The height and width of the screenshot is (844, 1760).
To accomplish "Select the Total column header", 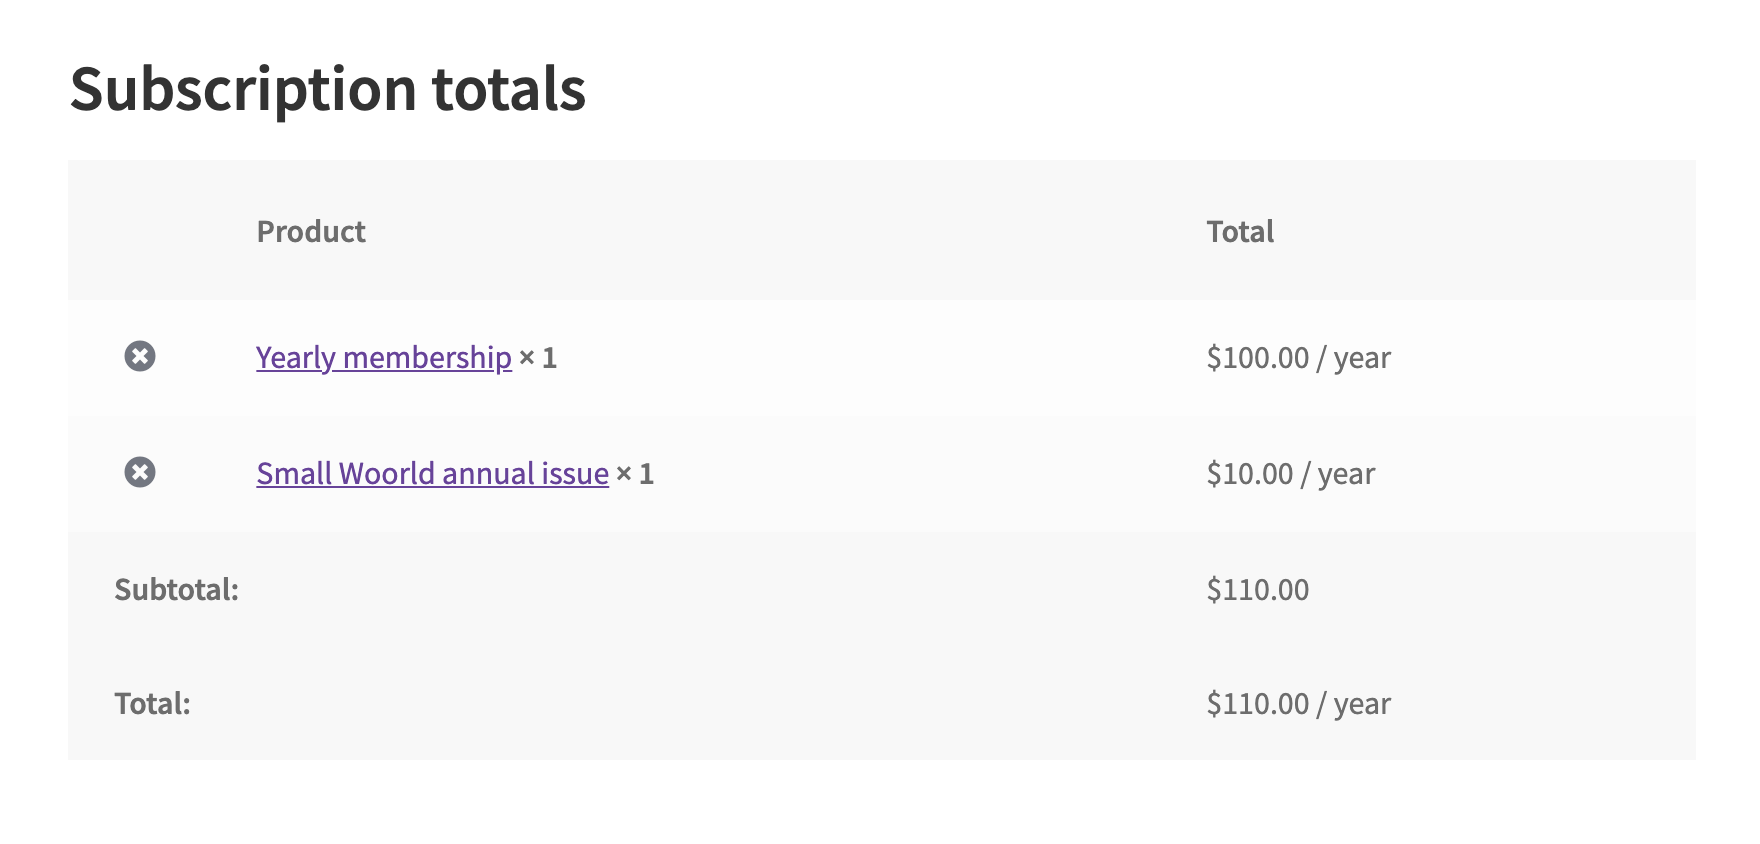I will tap(1241, 231).
